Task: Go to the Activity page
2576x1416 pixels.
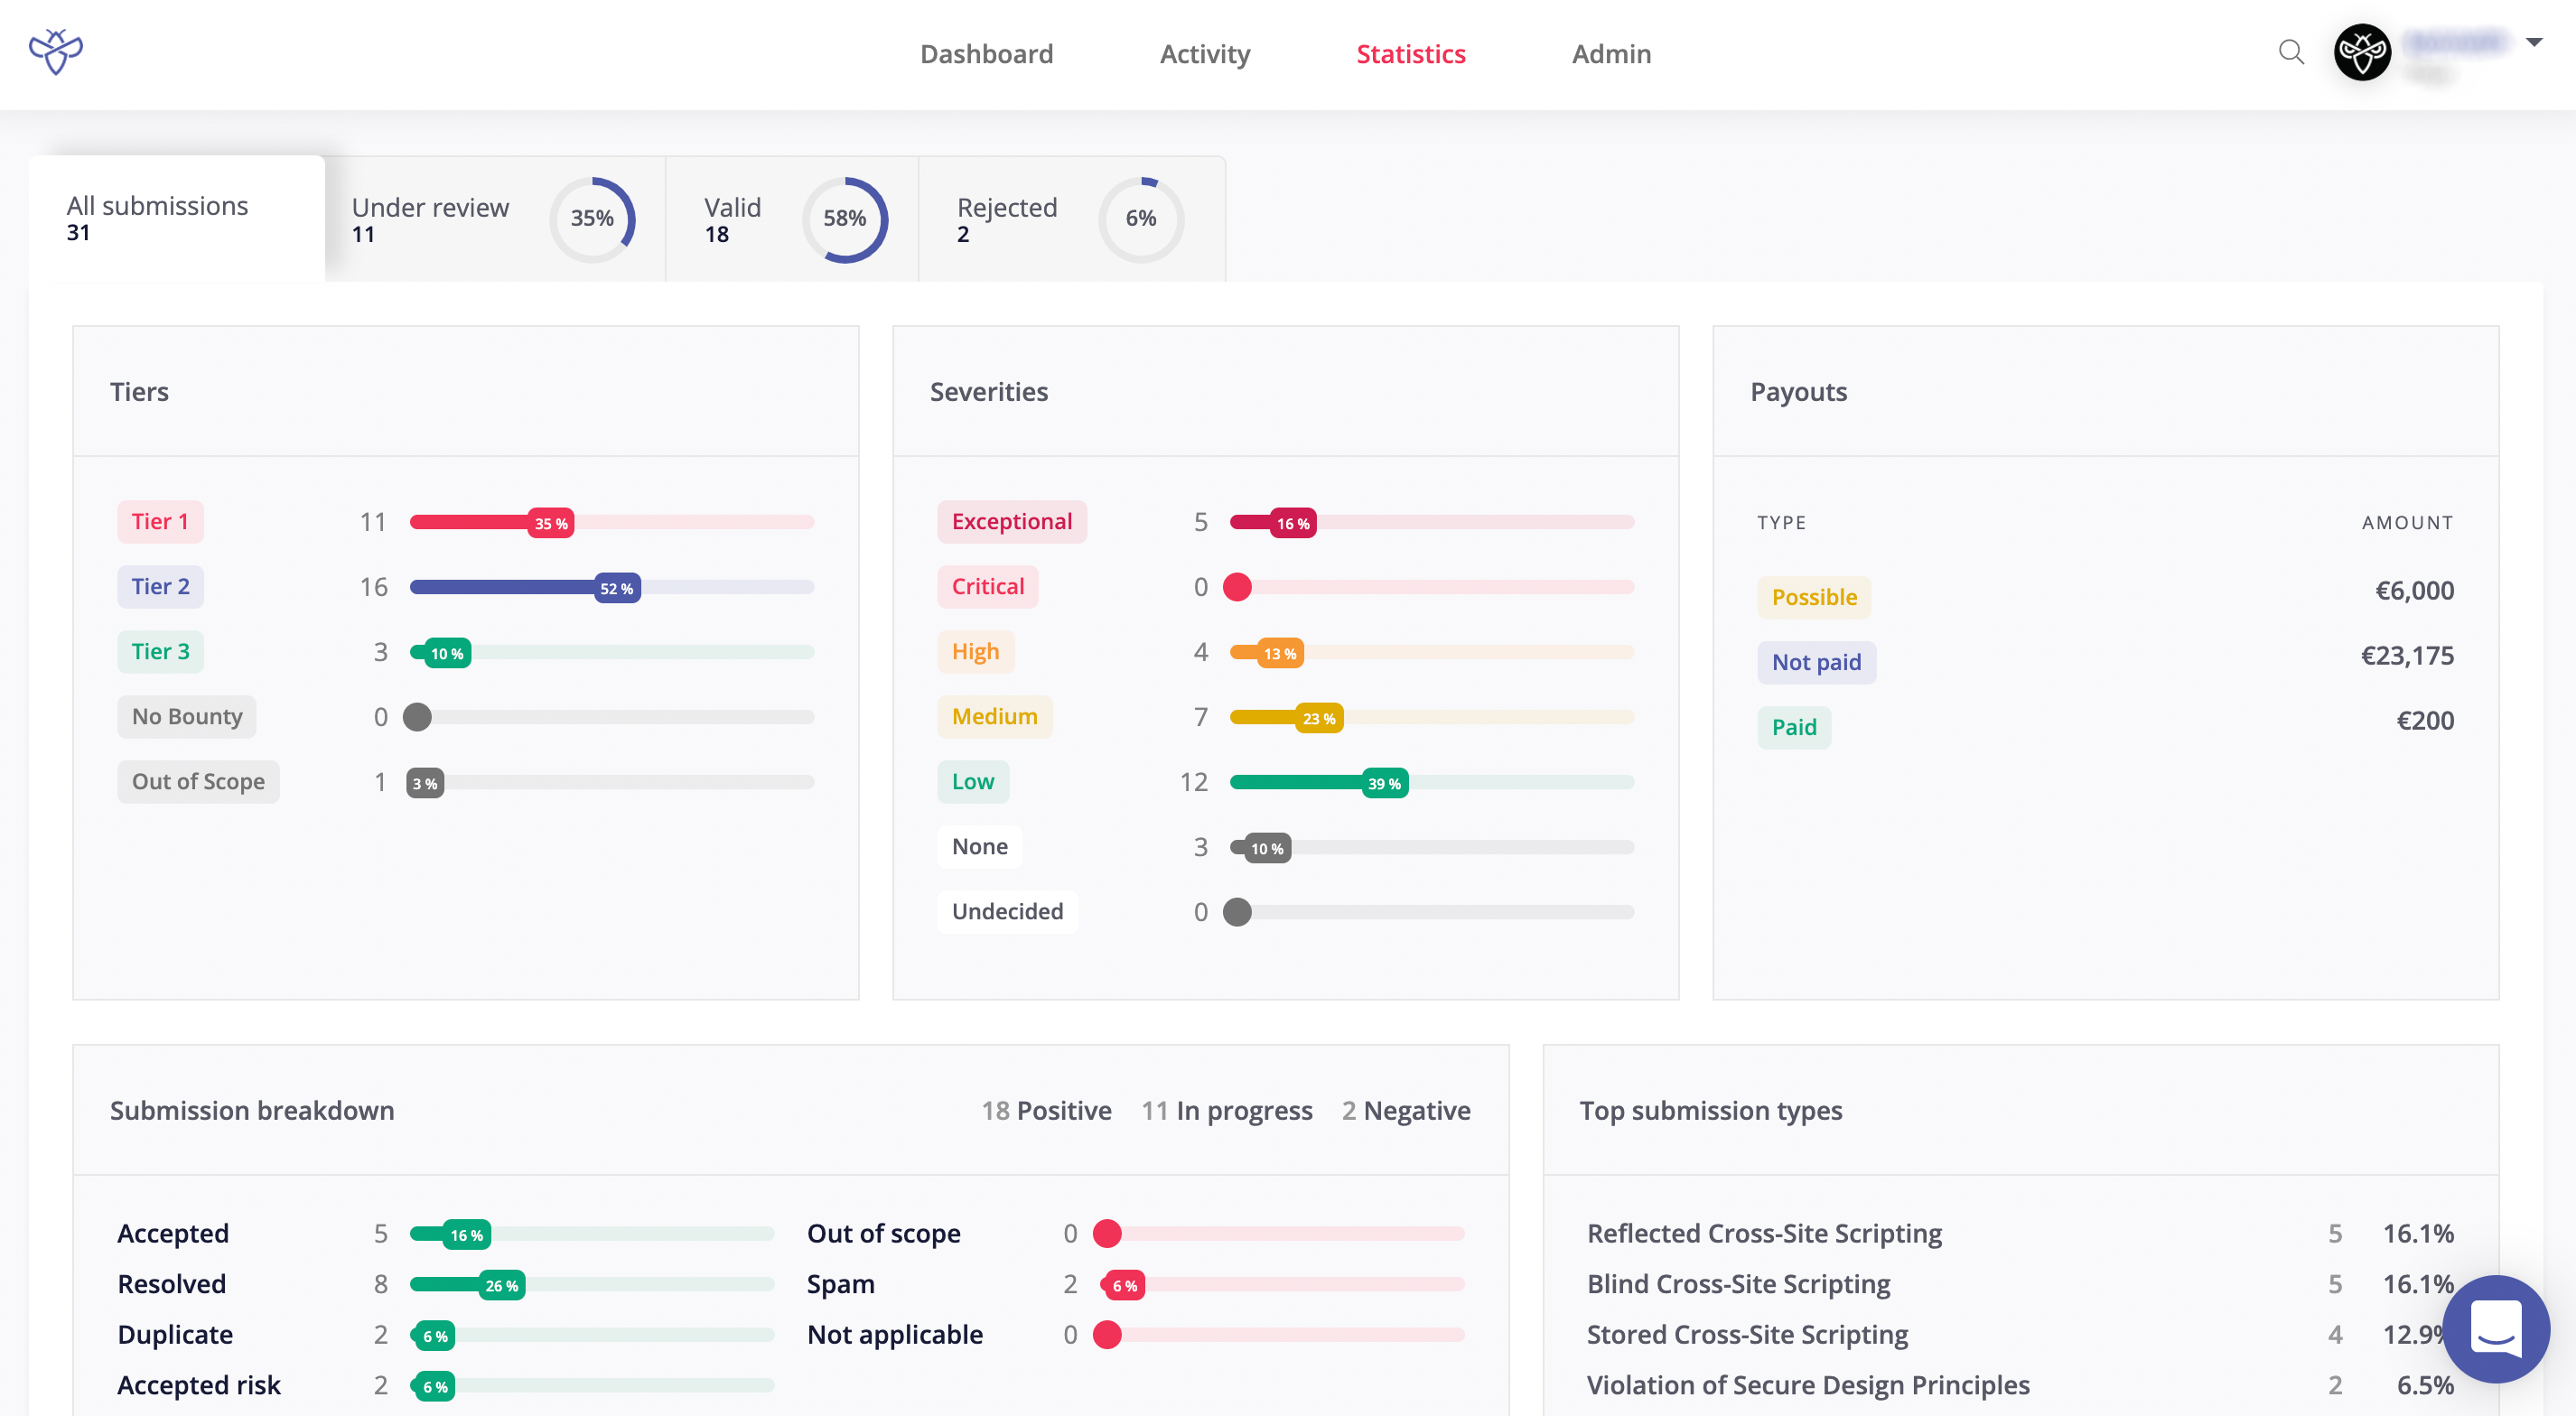Action: click(1204, 54)
